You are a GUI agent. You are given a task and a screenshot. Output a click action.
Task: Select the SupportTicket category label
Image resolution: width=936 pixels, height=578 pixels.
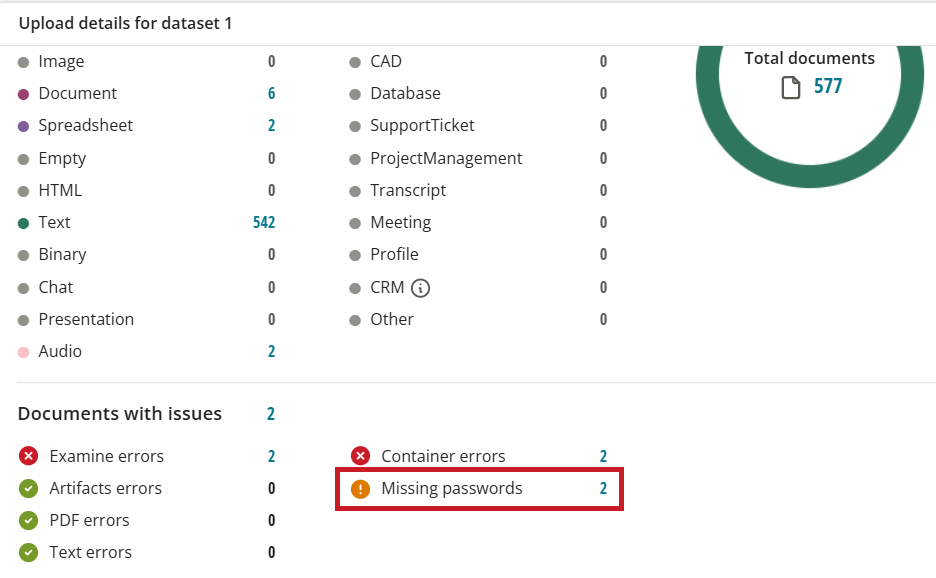click(422, 125)
